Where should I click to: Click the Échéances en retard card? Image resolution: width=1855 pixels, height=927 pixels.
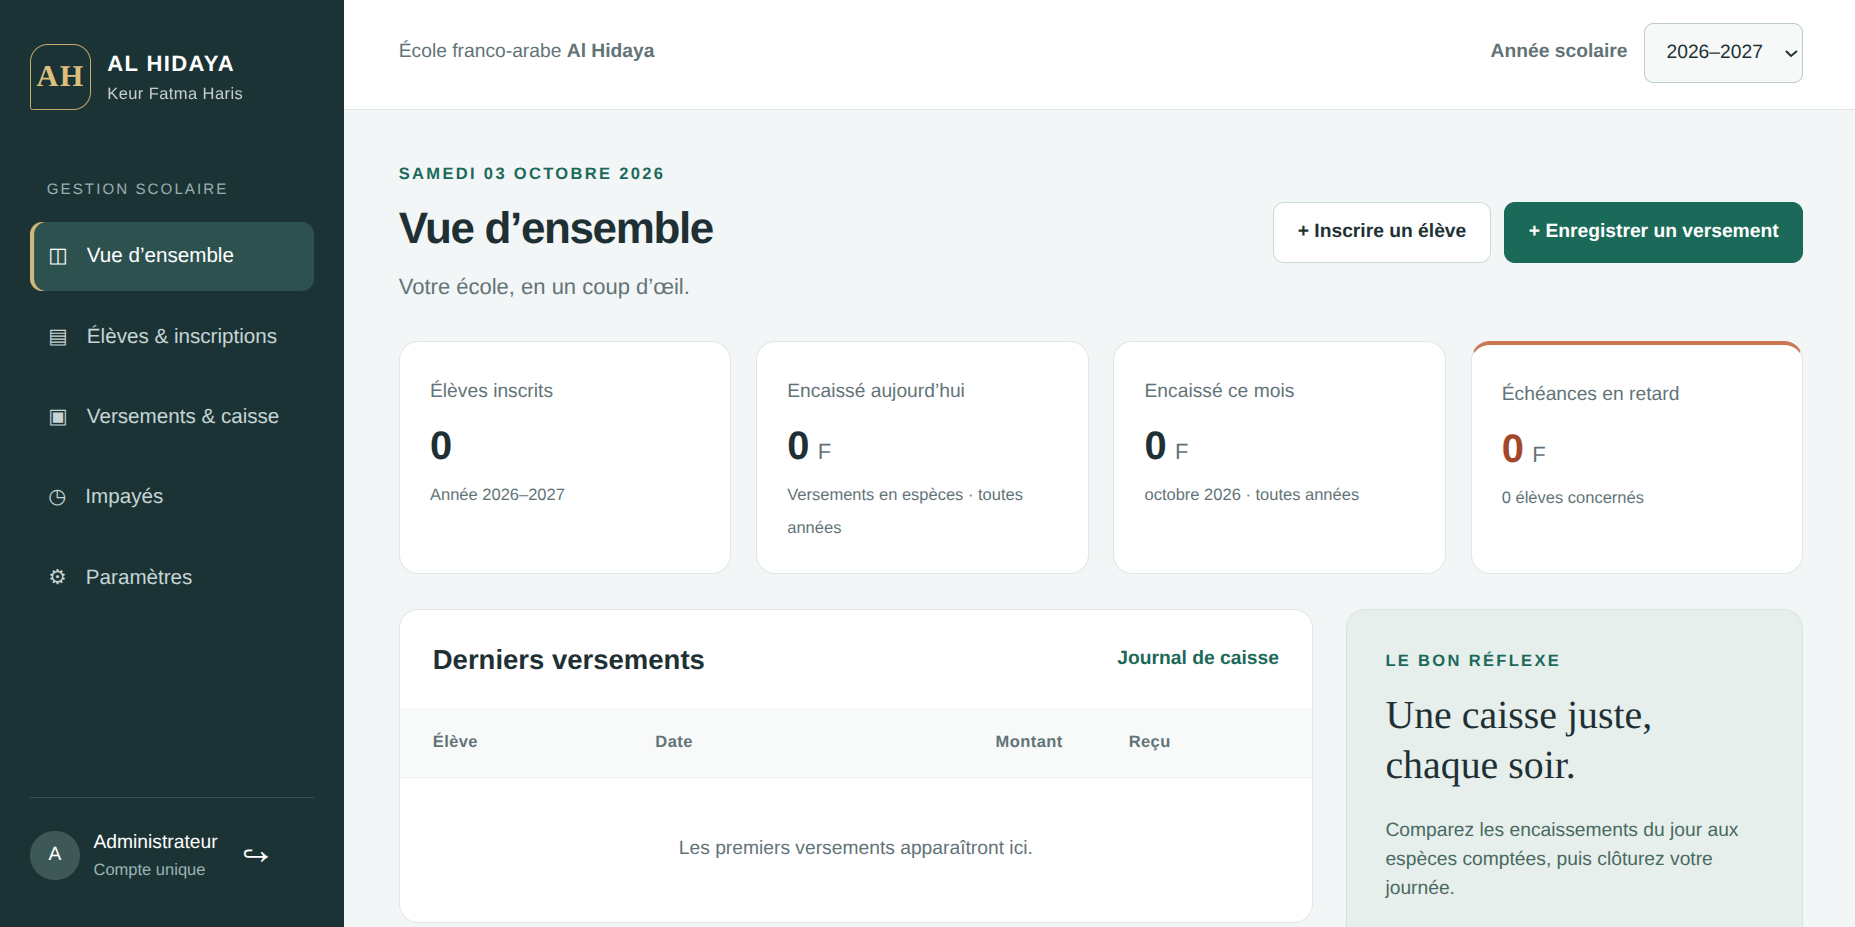click(1636, 457)
